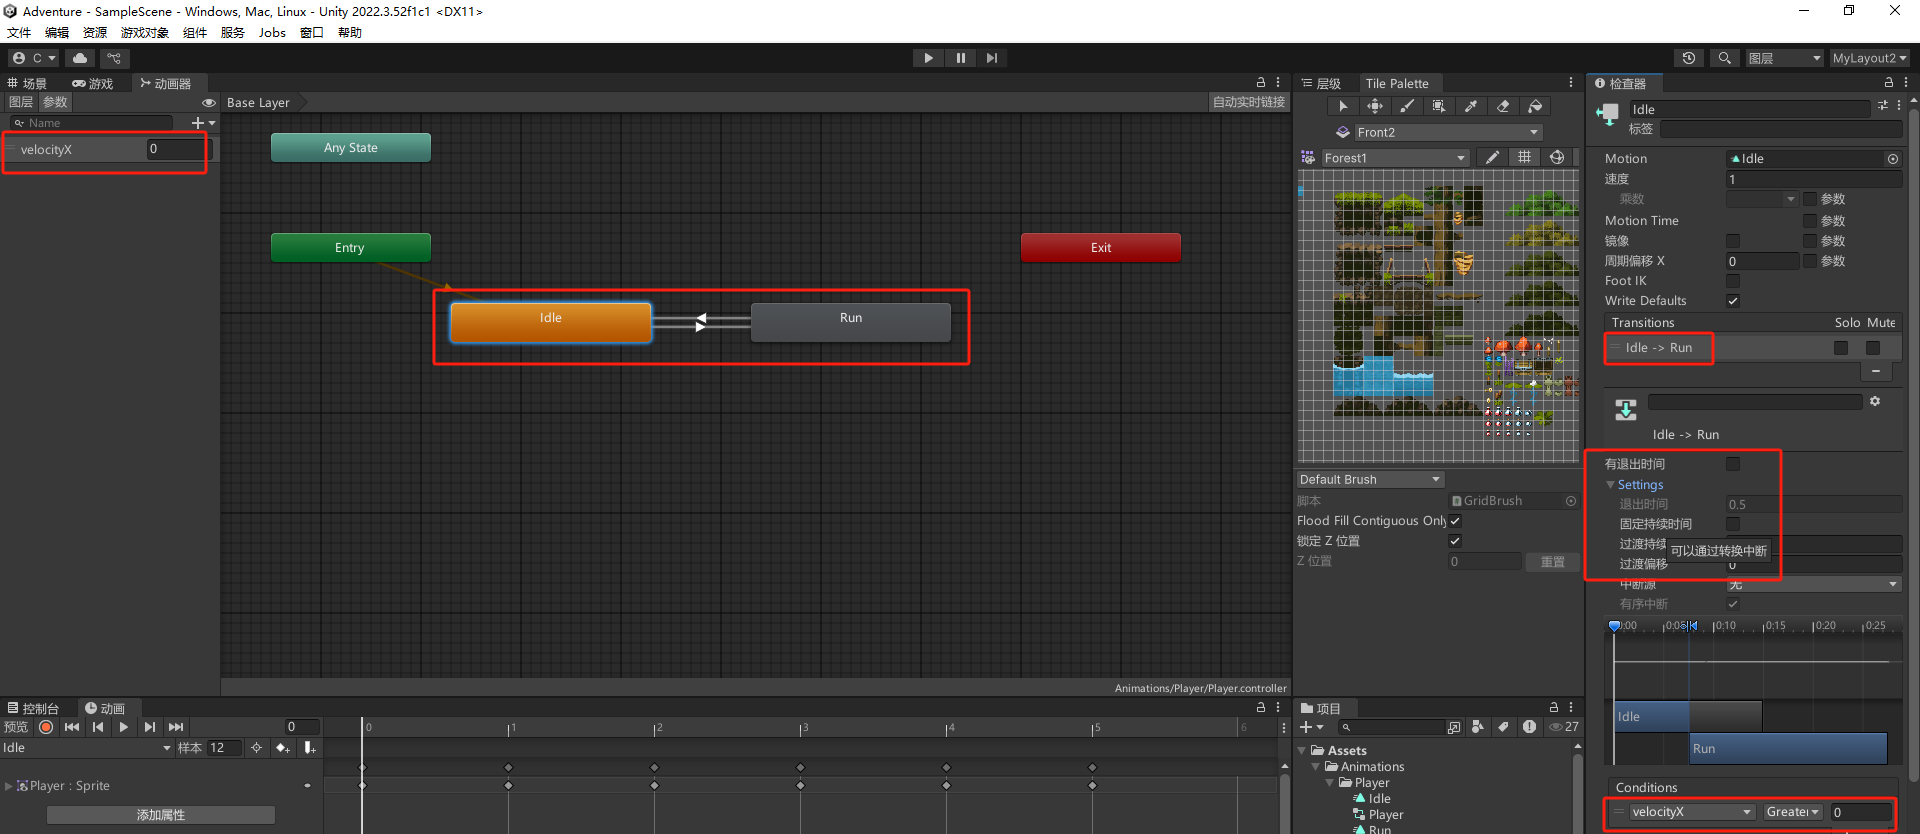Click the animation record button
1920x834 pixels.
[x=46, y=727]
